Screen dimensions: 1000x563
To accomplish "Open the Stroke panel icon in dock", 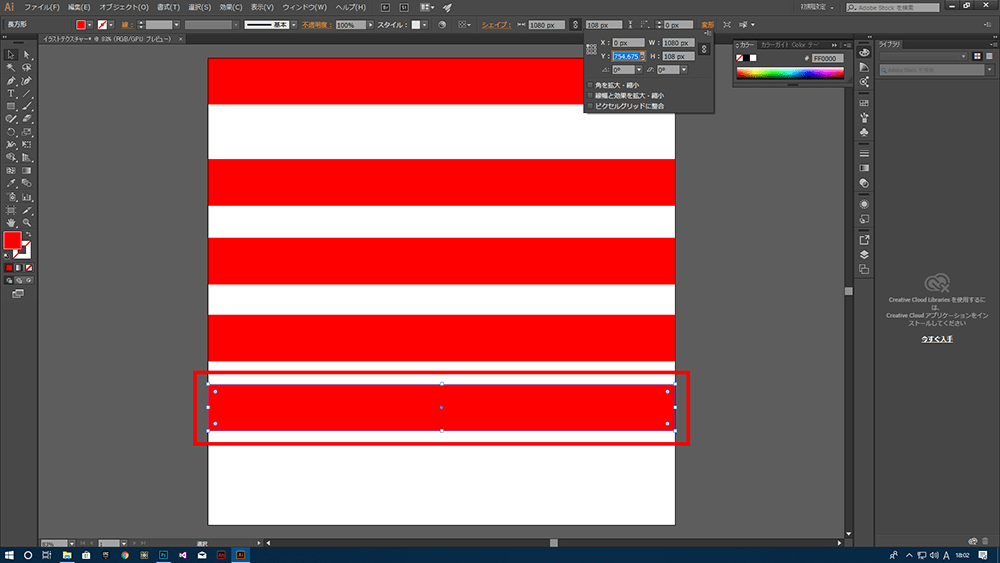I will click(864, 154).
